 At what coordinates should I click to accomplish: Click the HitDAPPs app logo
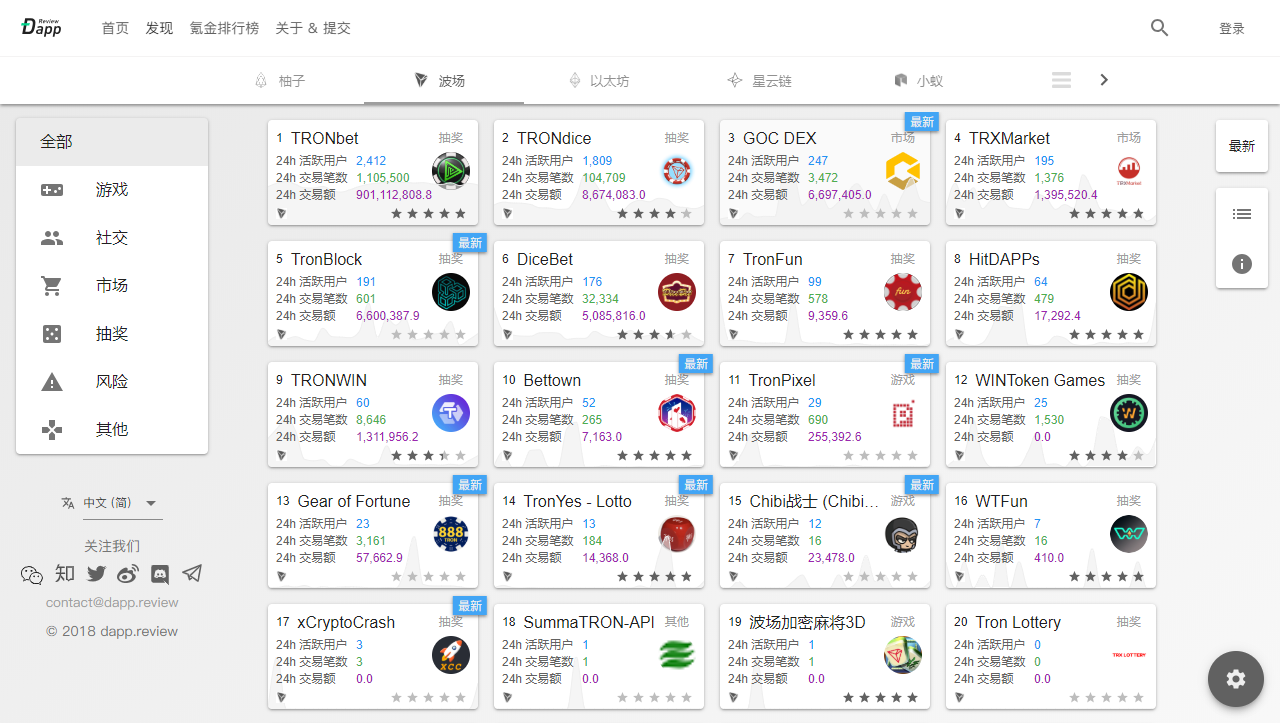click(1129, 292)
